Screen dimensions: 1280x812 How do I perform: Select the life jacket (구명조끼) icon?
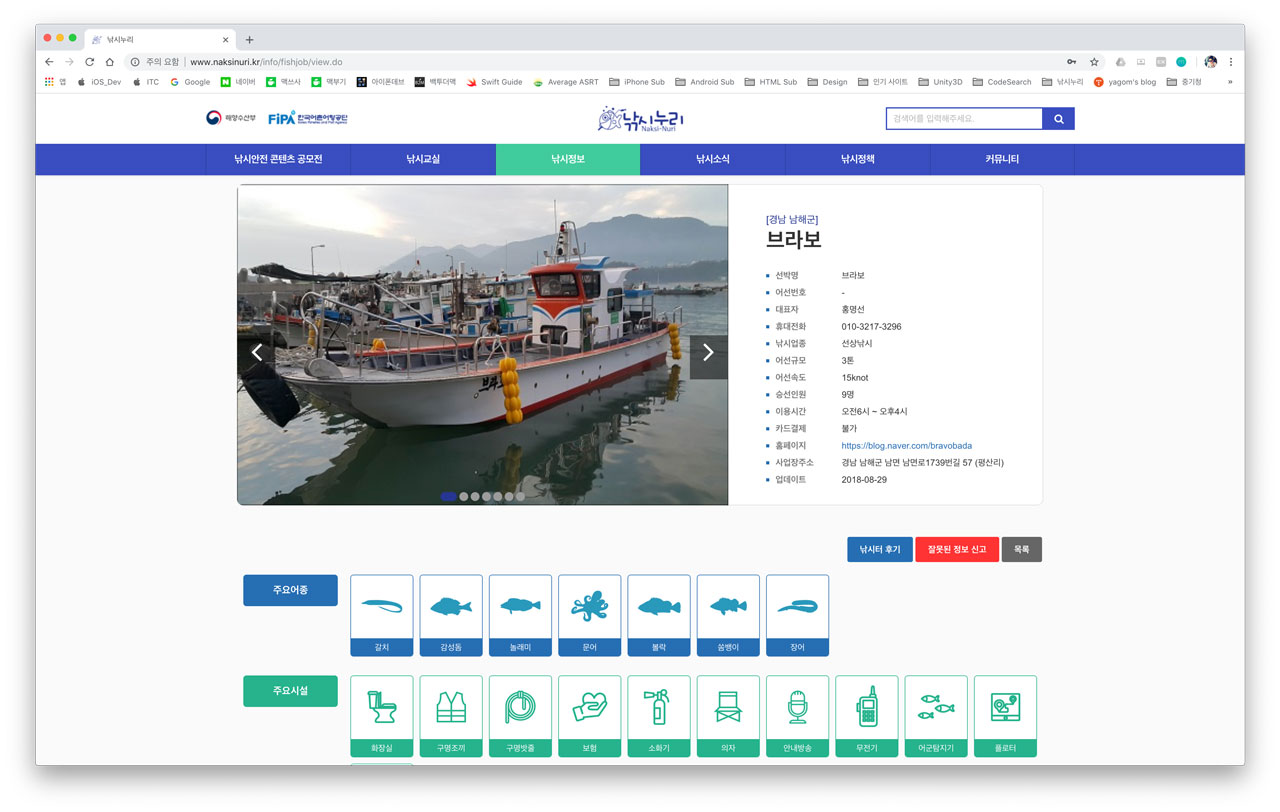click(451, 708)
